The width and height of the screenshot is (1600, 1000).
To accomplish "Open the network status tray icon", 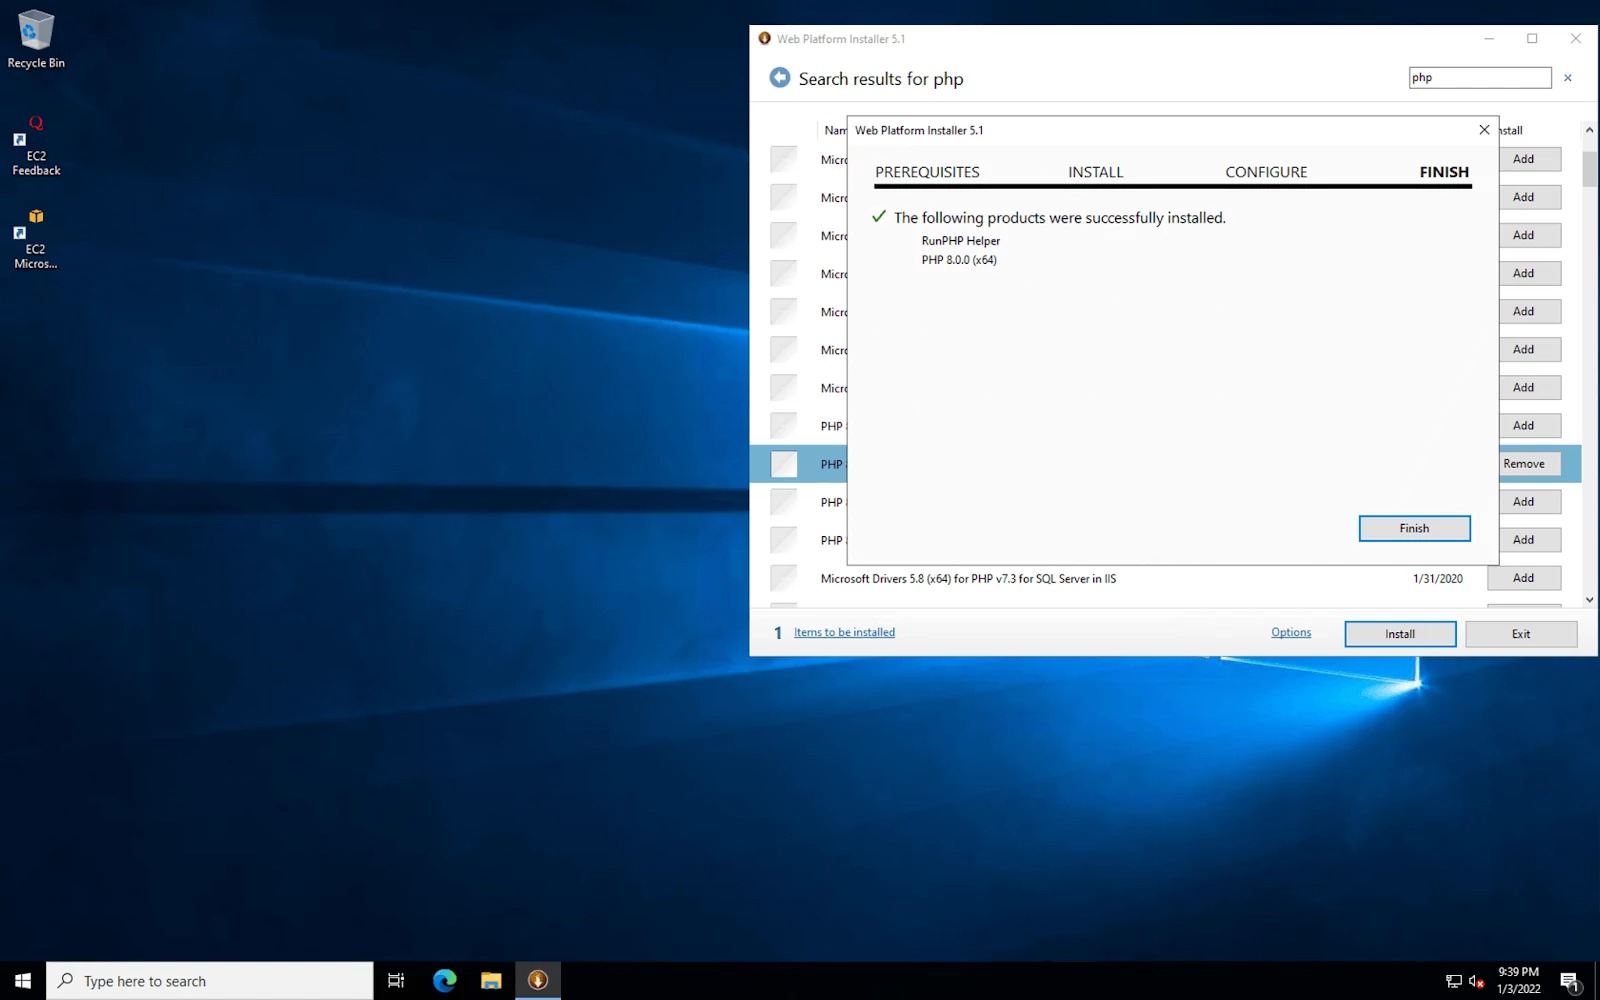I will pos(1453,982).
